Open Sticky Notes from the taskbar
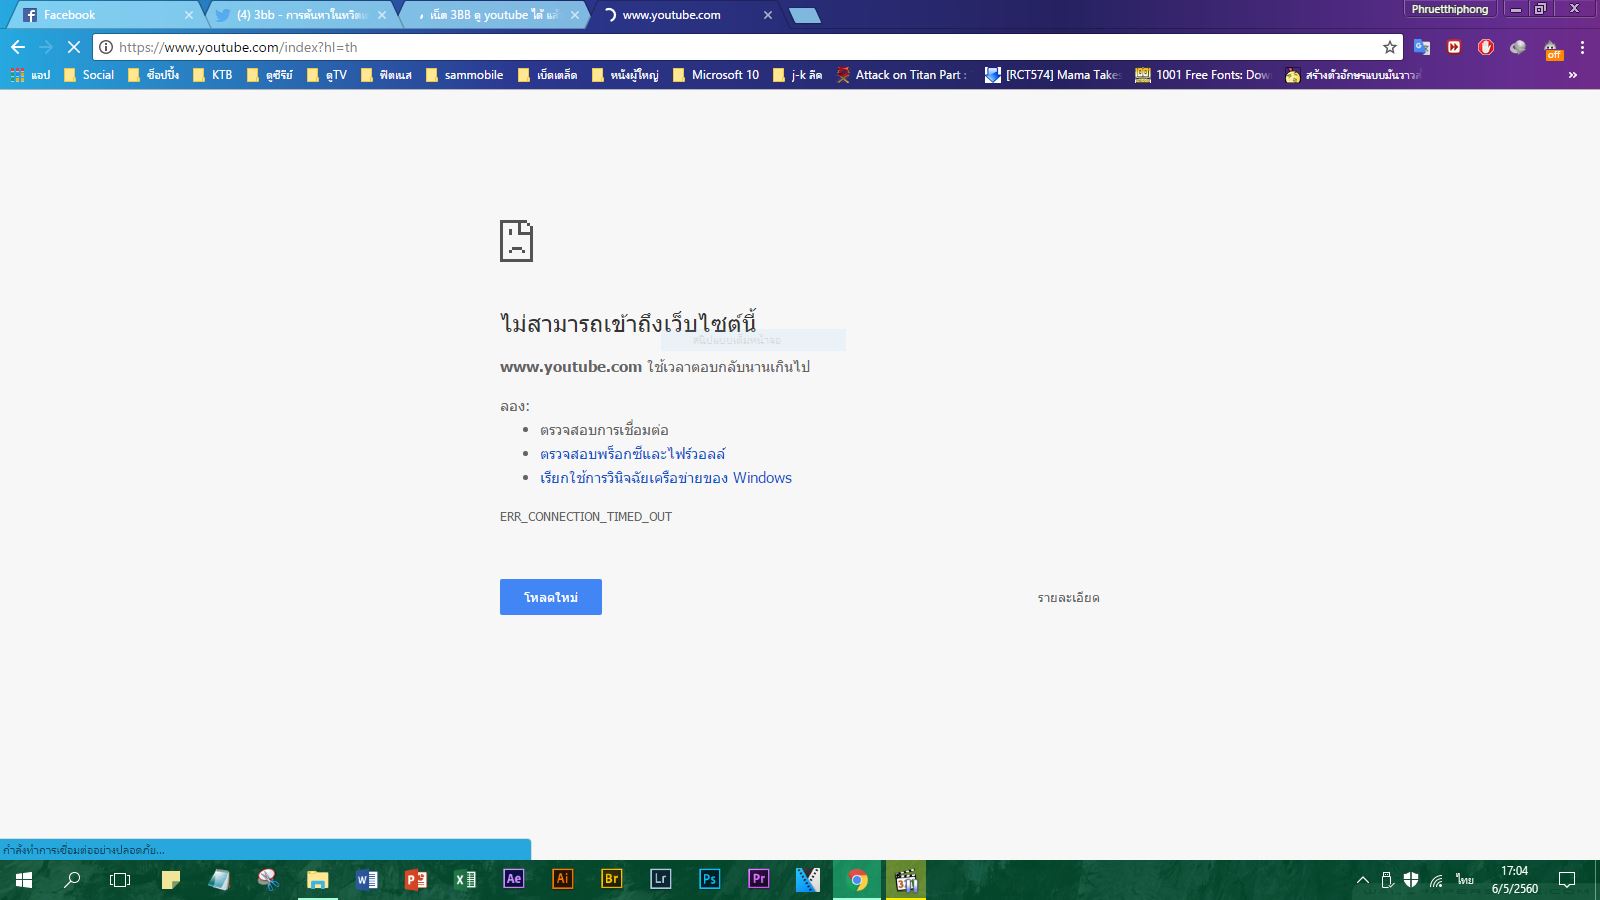Image resolution: width=1600 pixels, height=900 pixels. click(x=171, y=880)
